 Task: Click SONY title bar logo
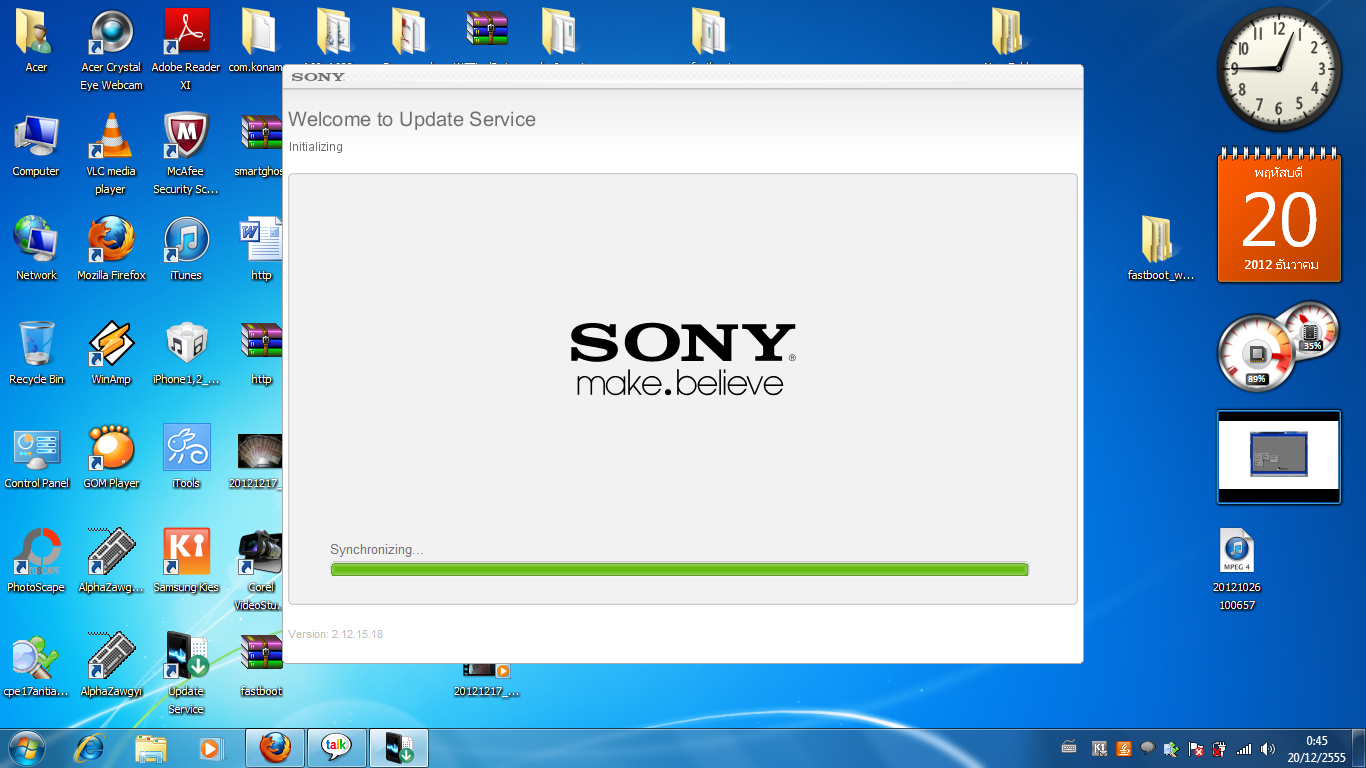[x=318, y=77]
